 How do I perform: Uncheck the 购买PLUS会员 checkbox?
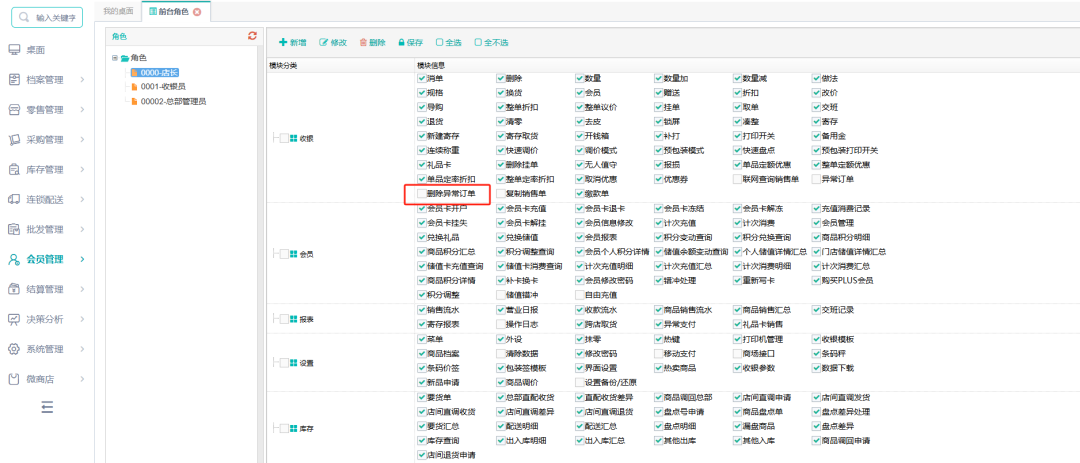coord(817,280)
